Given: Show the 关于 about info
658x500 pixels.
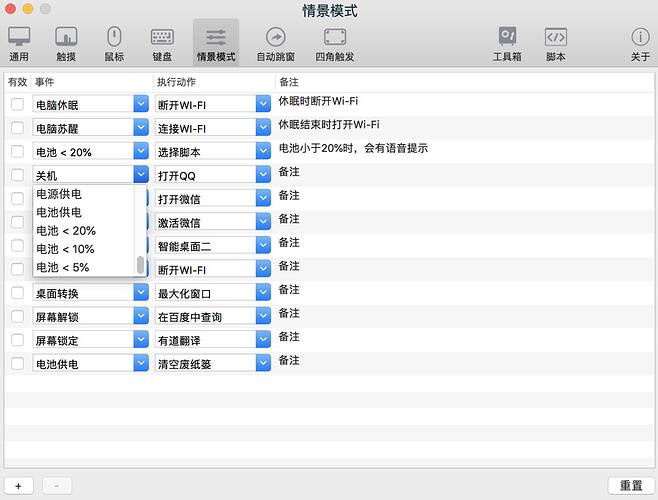Looking at the screenshot, I should tap(640, 43).
